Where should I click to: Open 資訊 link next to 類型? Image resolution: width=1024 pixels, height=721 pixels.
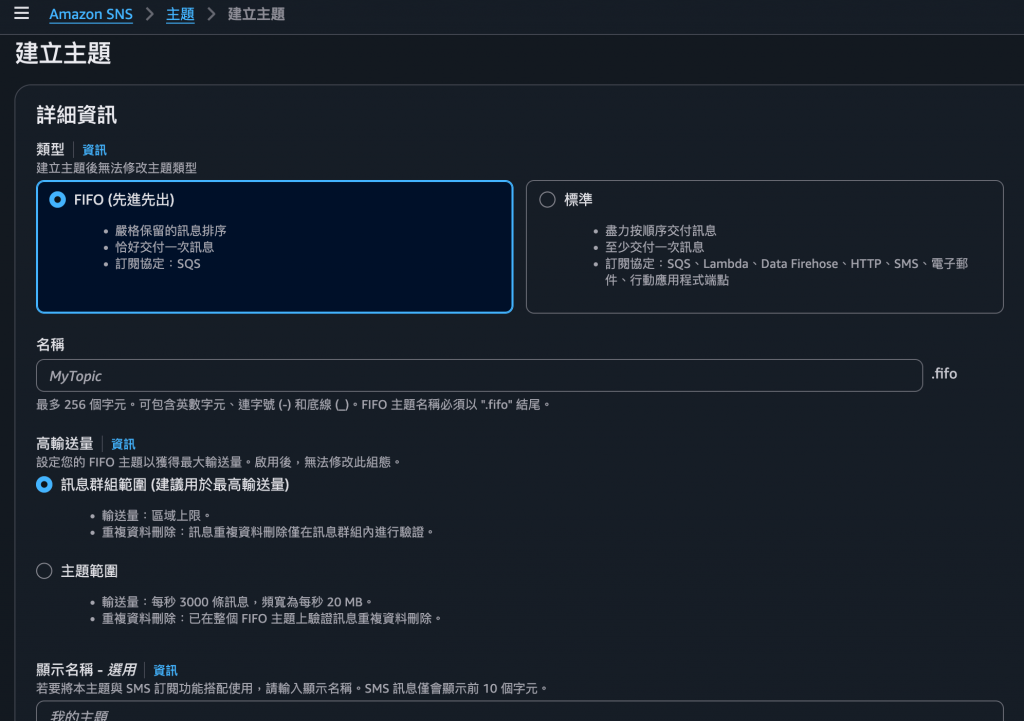[x=94, y=150]
